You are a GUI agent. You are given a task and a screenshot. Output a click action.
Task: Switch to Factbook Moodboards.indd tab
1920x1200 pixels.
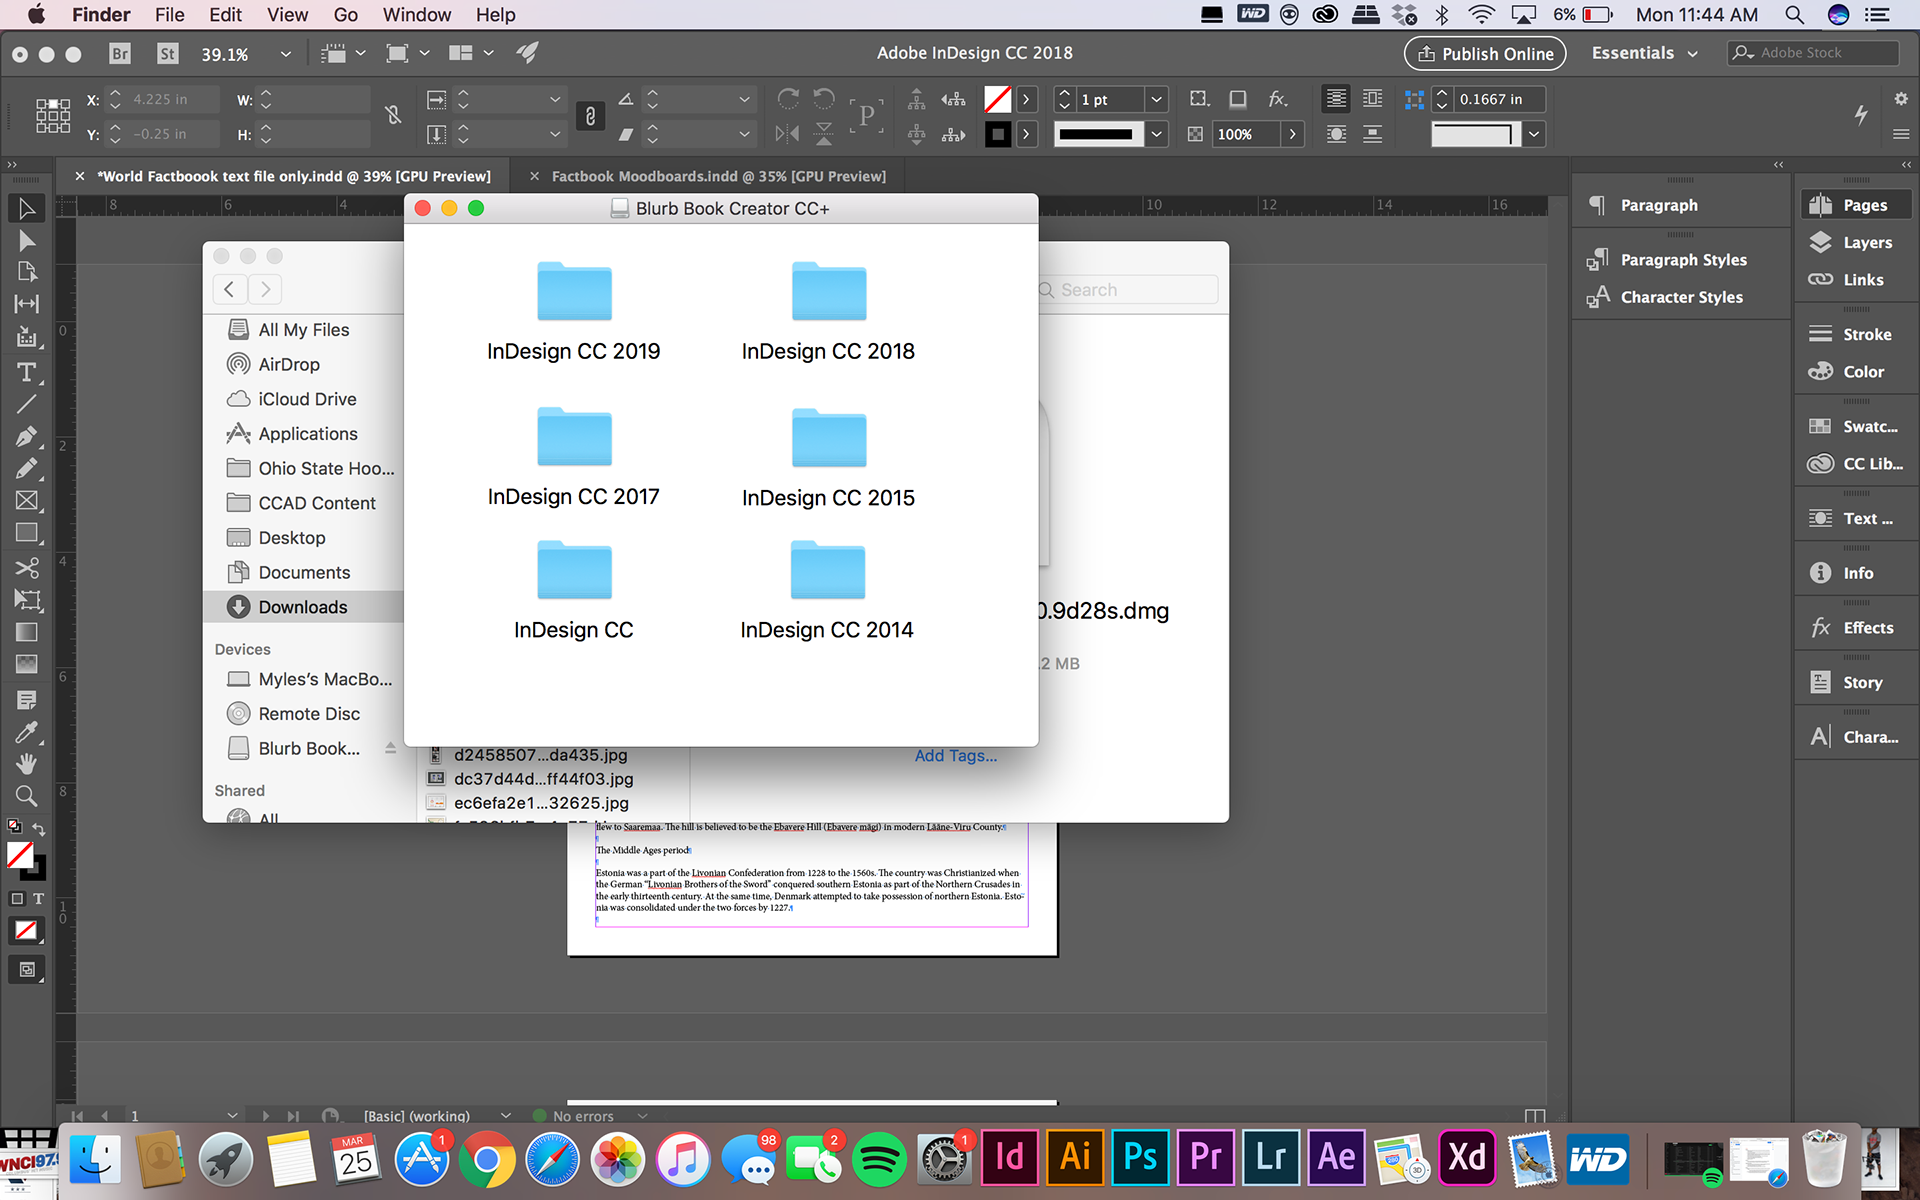718,176
